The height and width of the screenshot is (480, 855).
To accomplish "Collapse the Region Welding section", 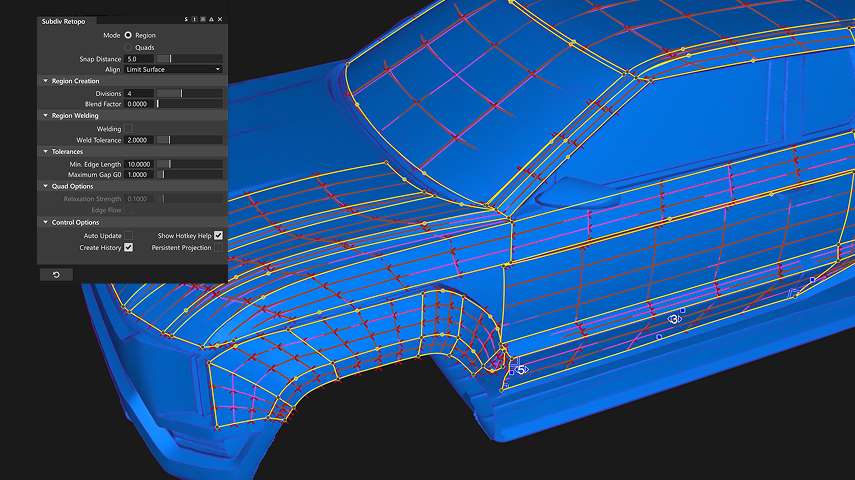I will pos(46,116).
